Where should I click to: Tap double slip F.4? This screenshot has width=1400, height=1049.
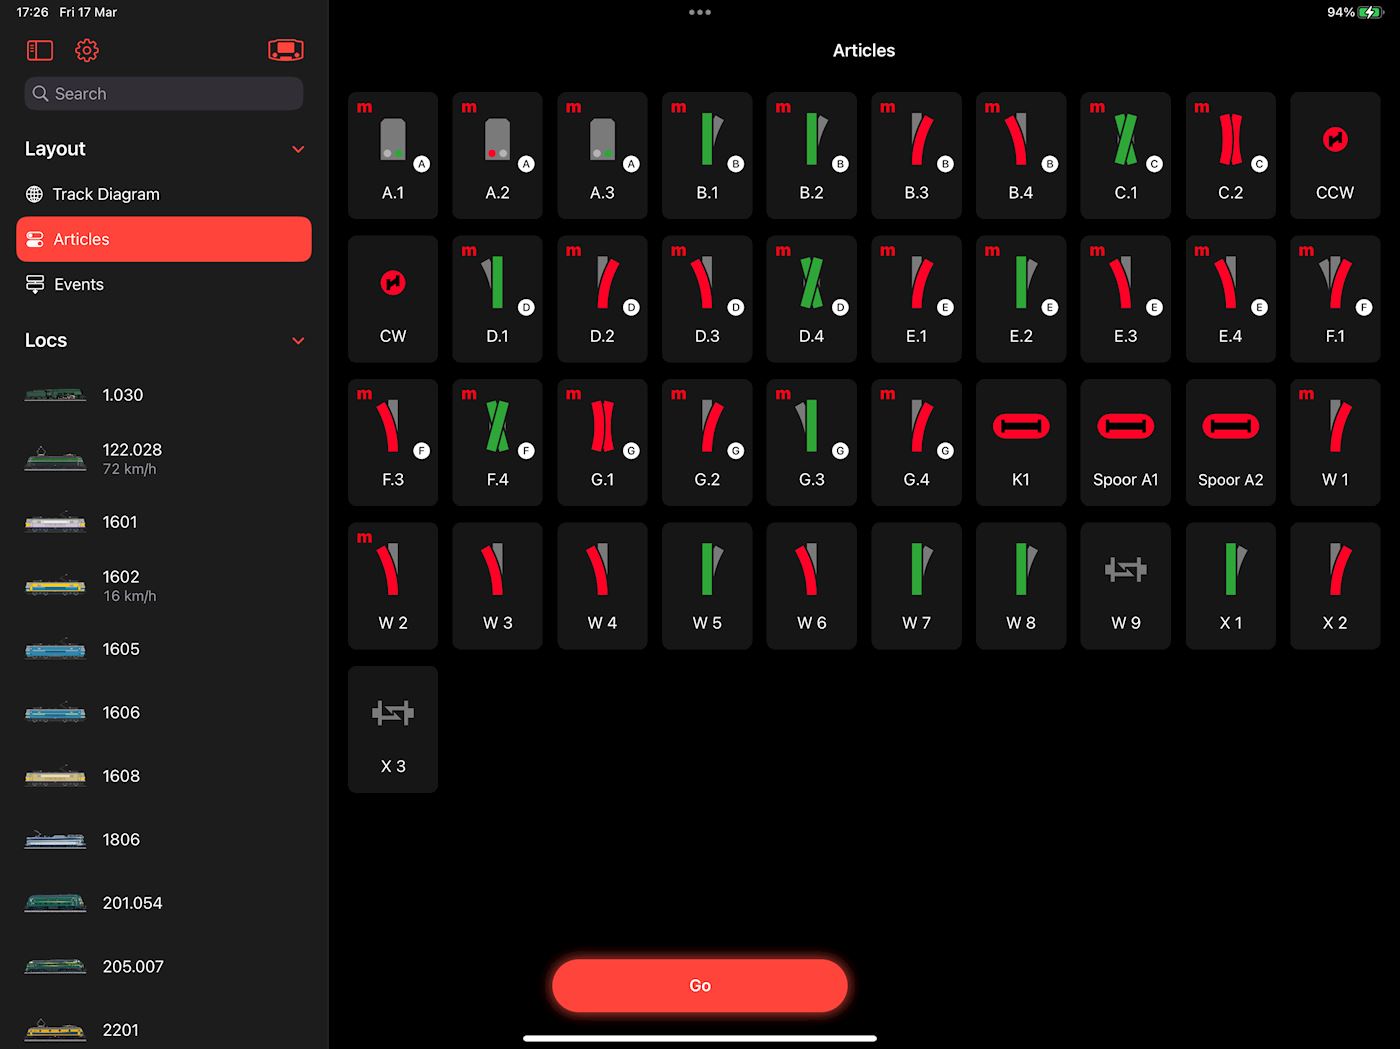tap(497, 442)
